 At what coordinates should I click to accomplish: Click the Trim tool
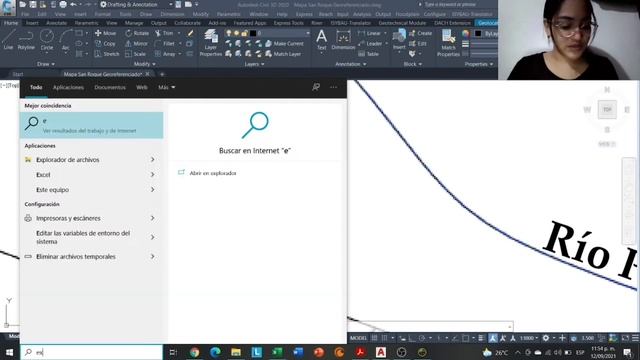pos(164,33)
